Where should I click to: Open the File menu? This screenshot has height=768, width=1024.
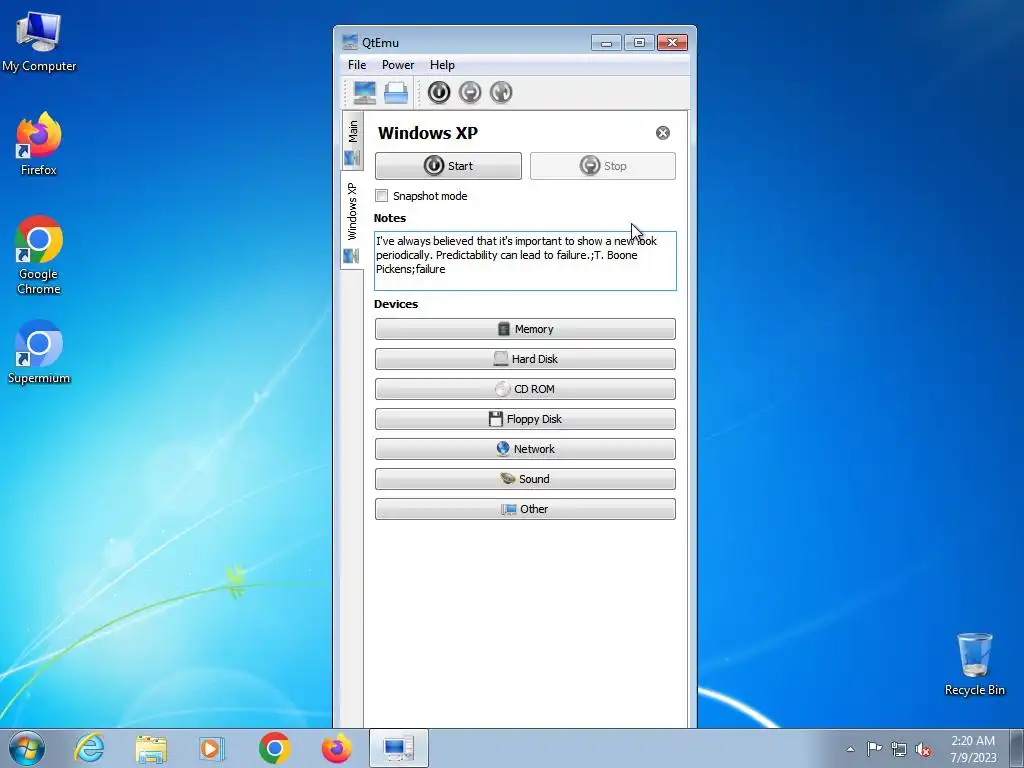(x=357, y=65)
